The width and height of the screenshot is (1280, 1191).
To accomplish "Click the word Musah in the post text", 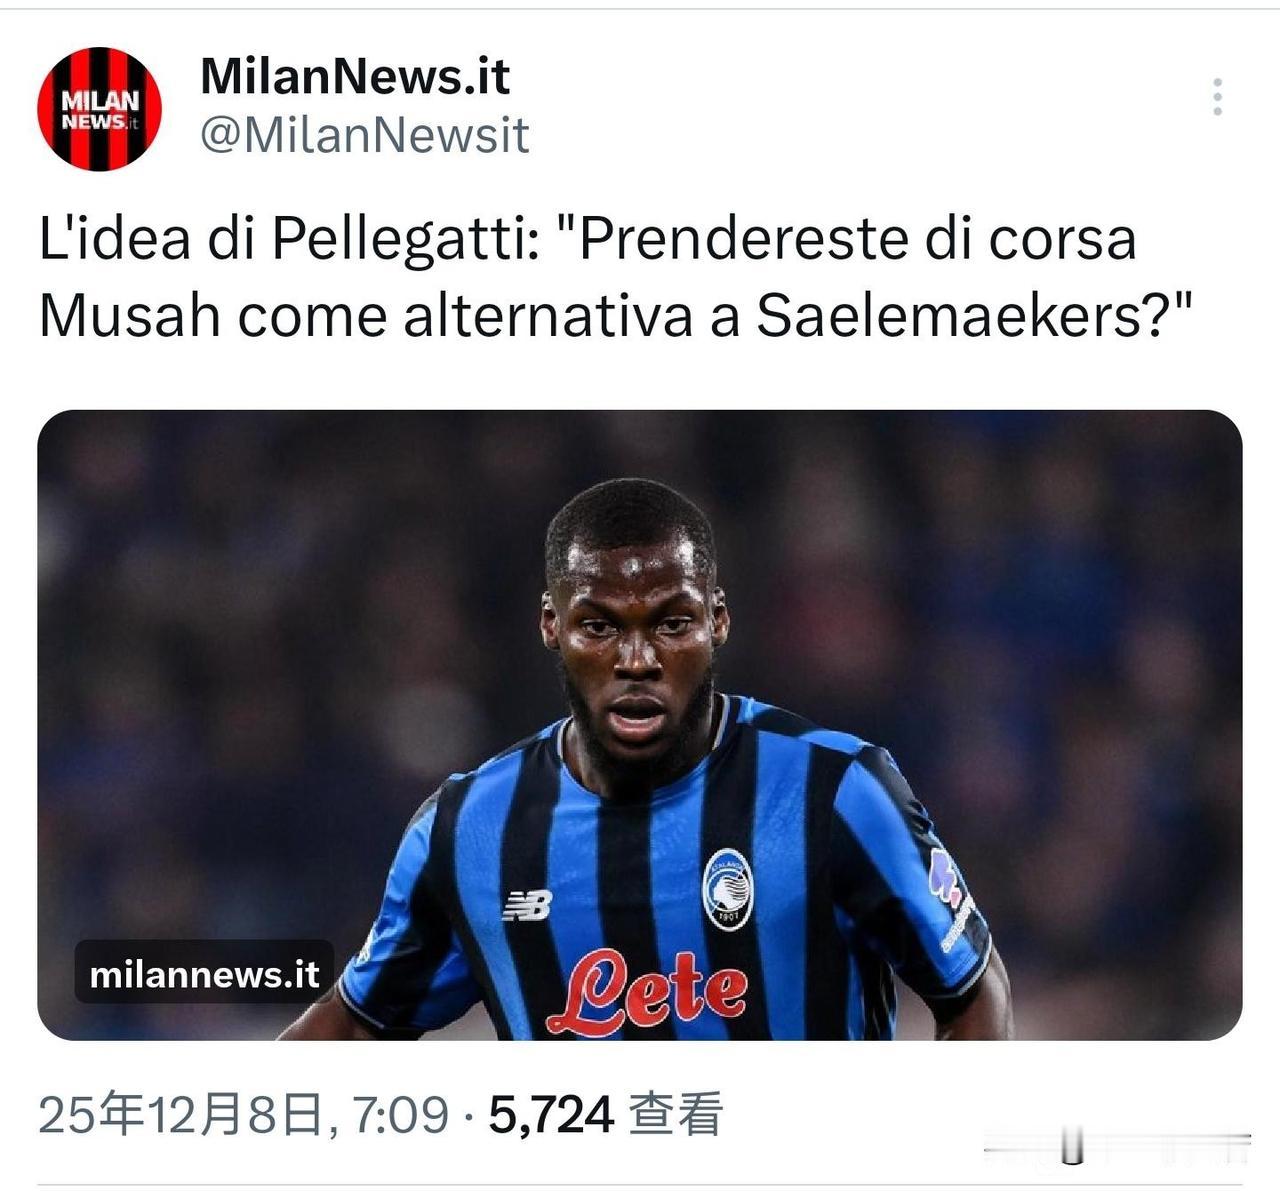I will coord(129,316).
